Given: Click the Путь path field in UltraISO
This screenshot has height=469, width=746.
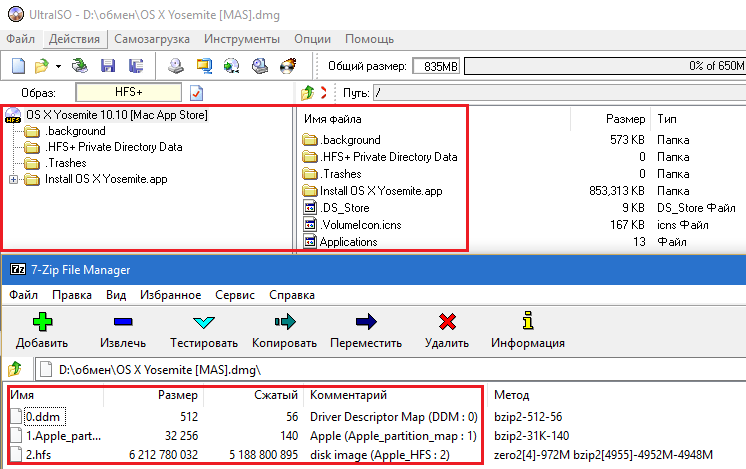Looking at the screenshot, I should click(x=560, y=93).
